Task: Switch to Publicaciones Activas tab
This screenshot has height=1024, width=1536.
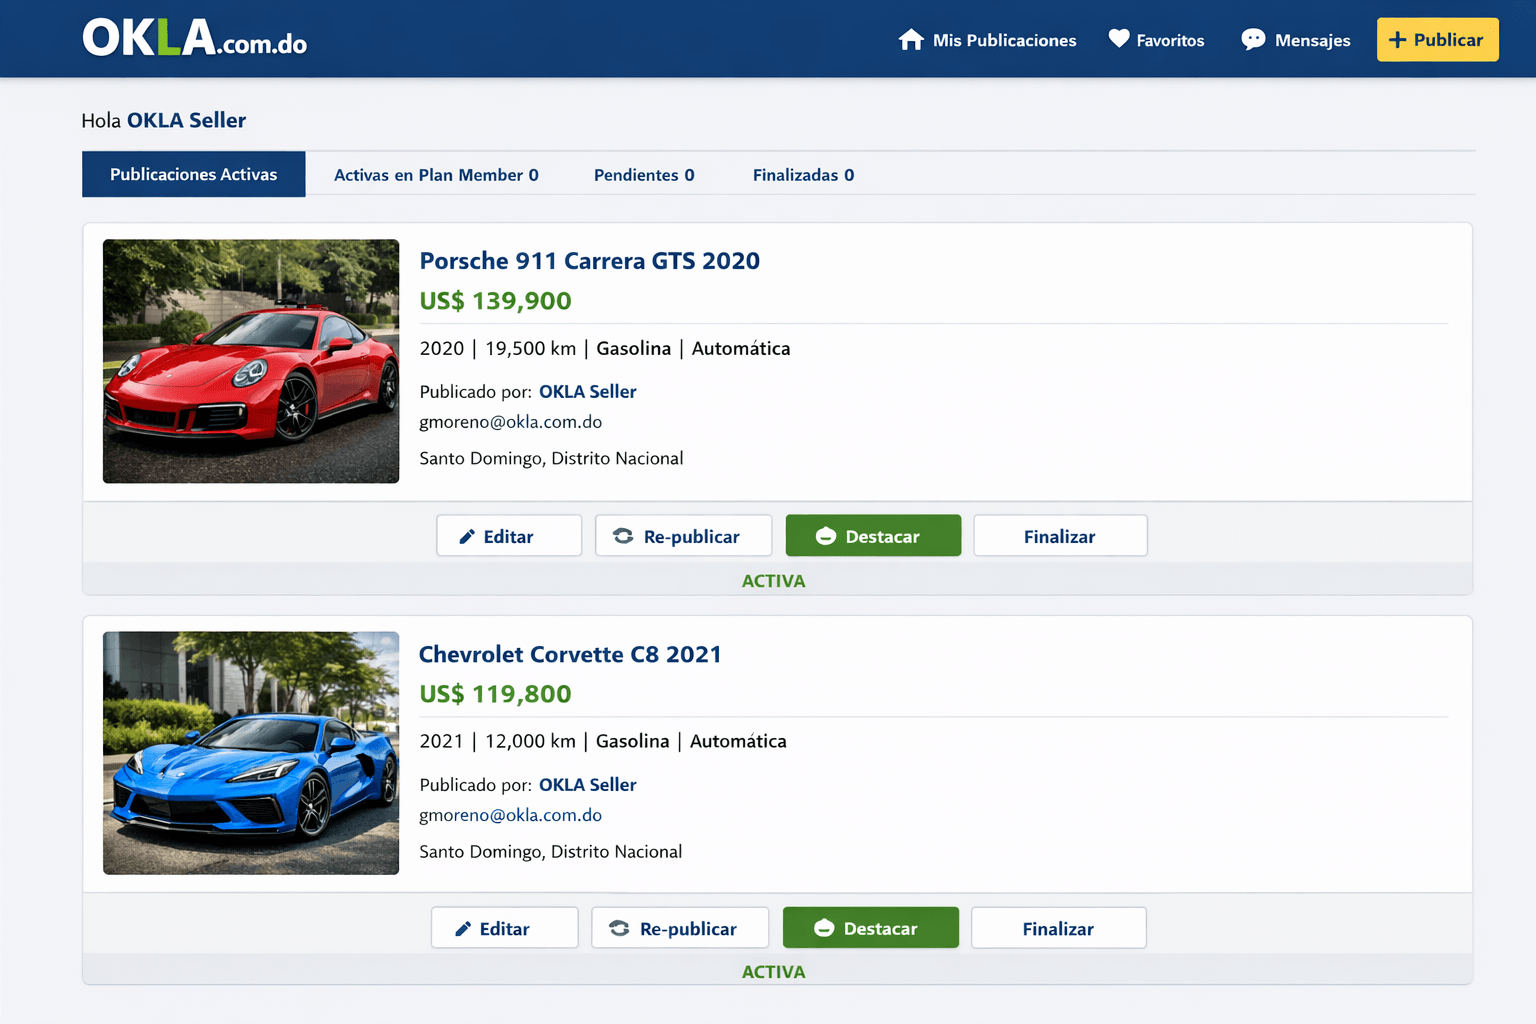Action: (193, 174)
